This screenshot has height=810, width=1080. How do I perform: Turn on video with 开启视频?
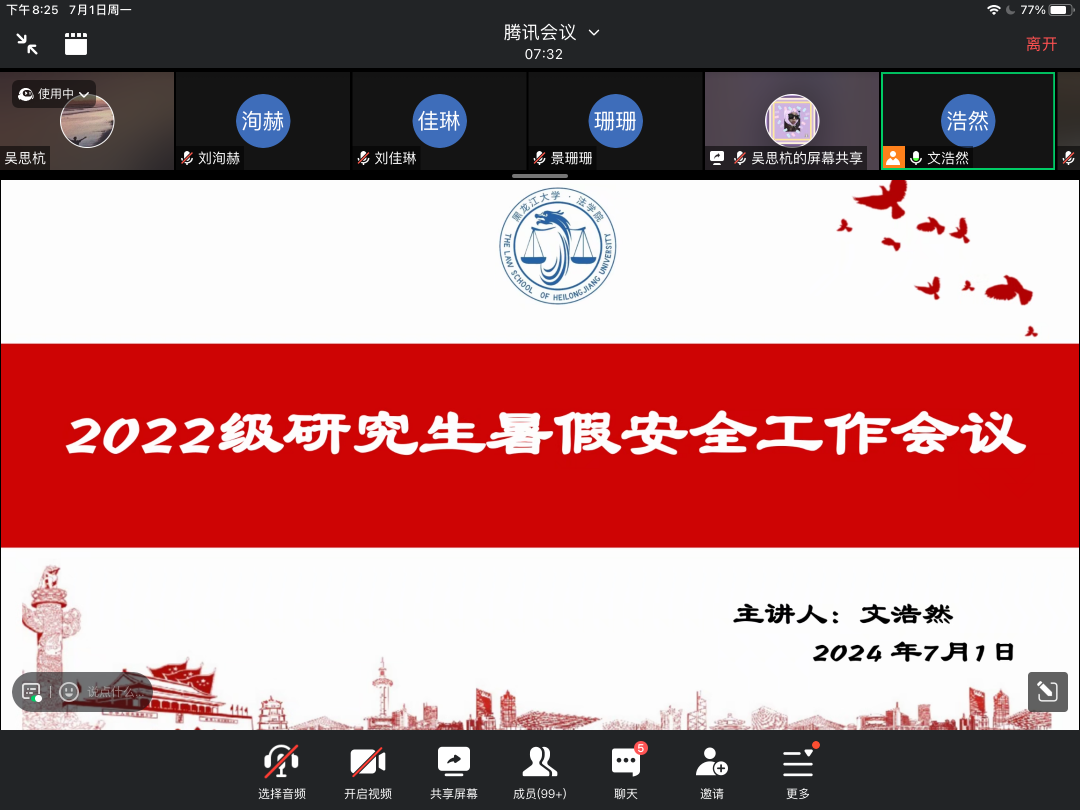(368, 772)
